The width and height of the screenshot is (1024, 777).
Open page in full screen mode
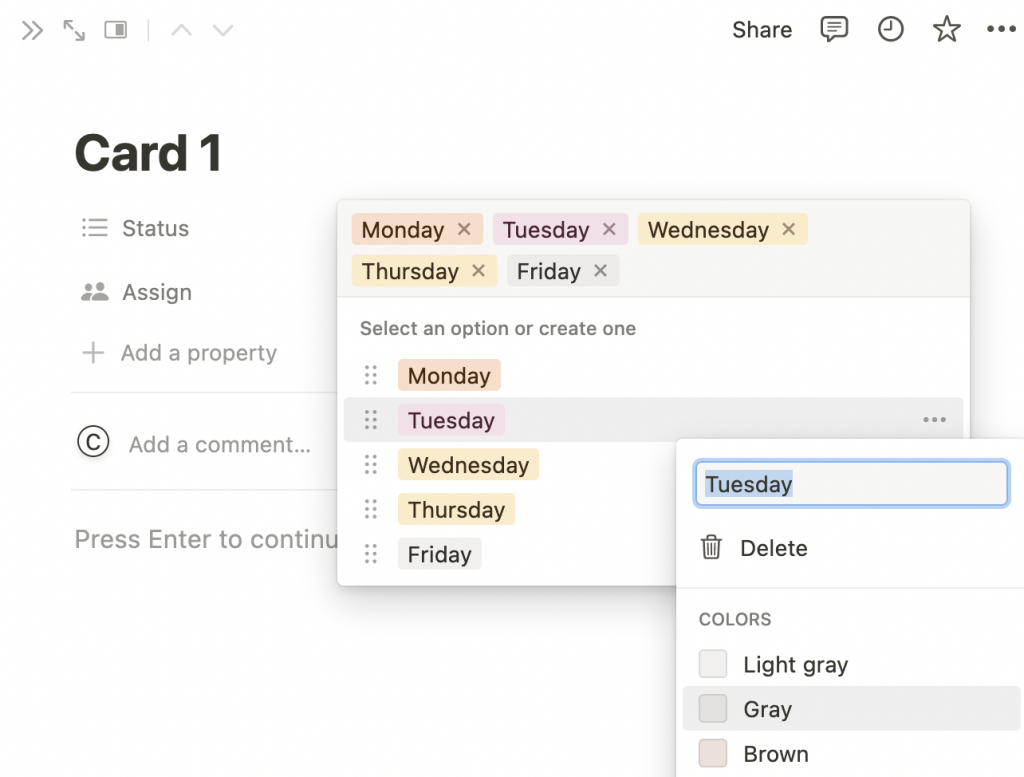74,31
